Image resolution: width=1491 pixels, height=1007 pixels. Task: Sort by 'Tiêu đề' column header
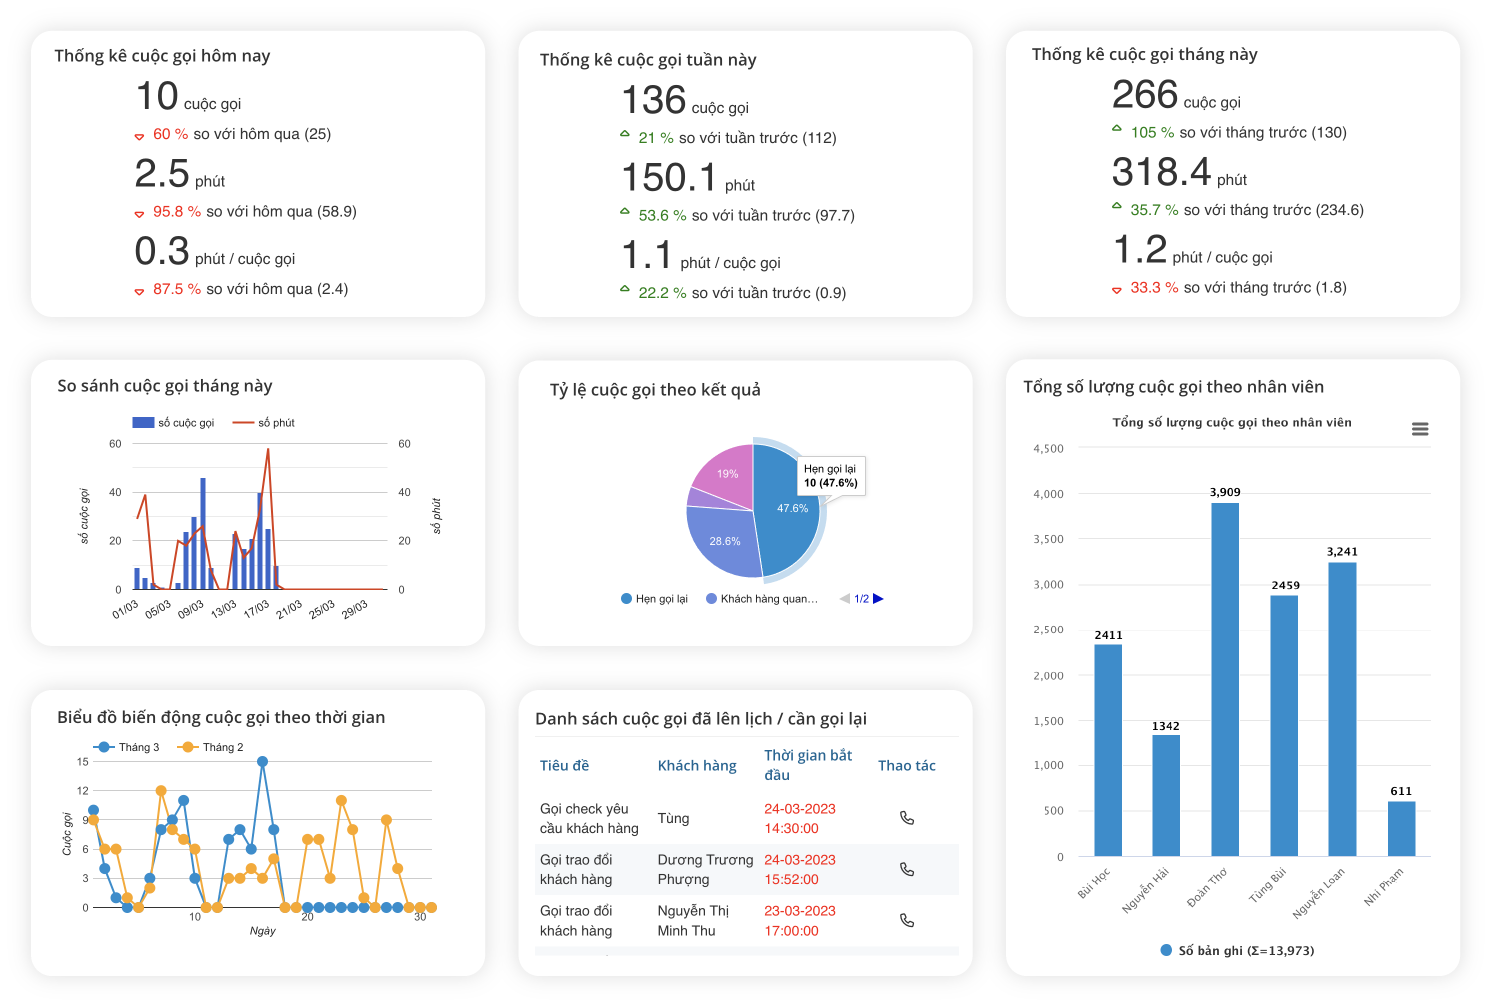(564, 765)
